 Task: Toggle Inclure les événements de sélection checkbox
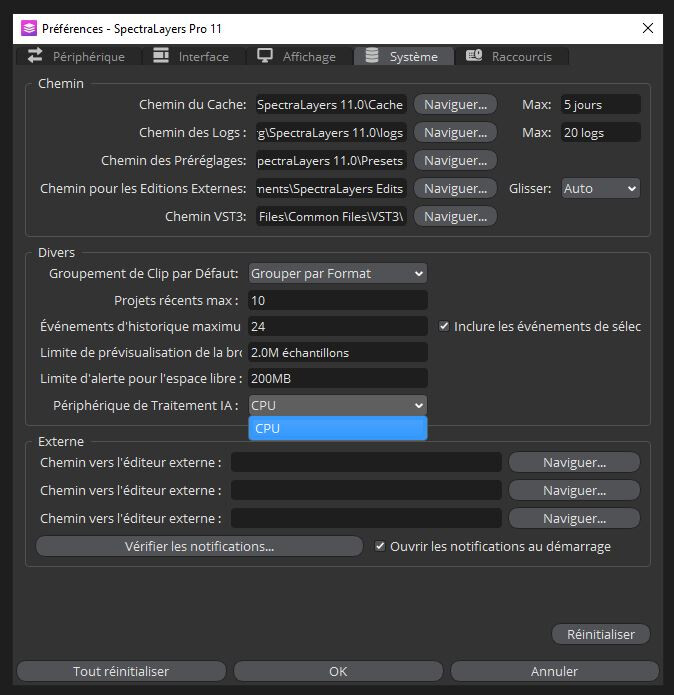coord(444,326)
